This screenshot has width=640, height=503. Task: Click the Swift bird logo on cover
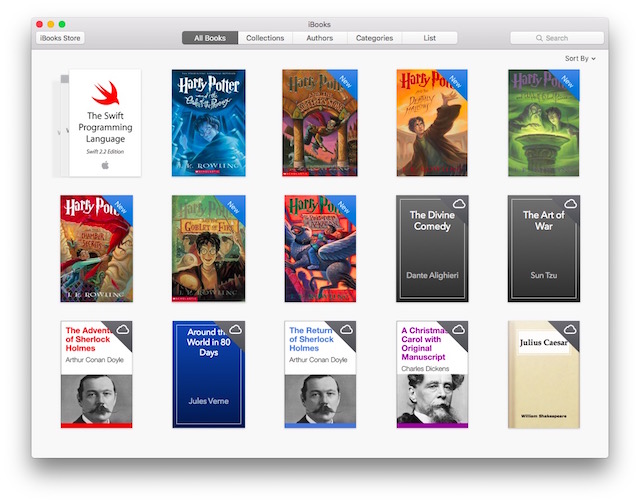pyautogui.click(x=105, y=93)
